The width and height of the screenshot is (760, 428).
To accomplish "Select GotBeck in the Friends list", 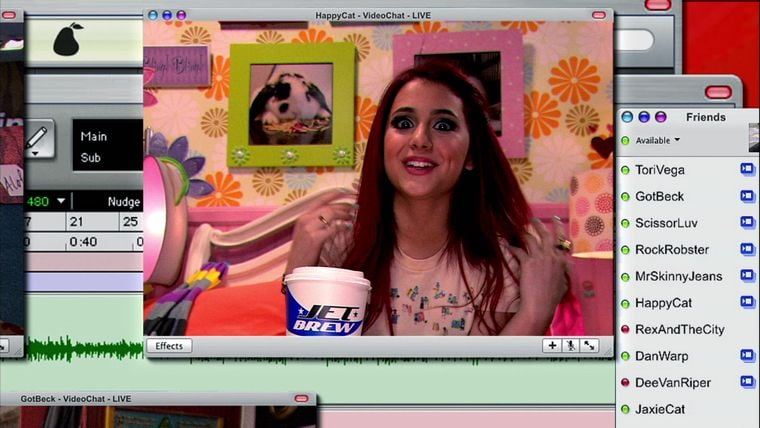I will pyautogui.click(x=659, y=197).
